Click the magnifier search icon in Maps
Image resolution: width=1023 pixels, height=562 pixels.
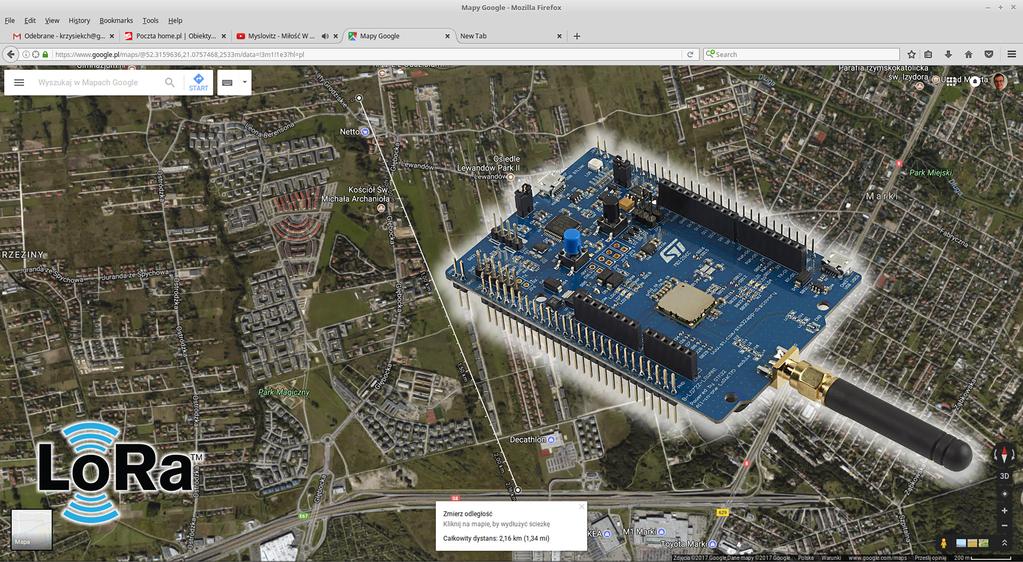click(170, 82)
